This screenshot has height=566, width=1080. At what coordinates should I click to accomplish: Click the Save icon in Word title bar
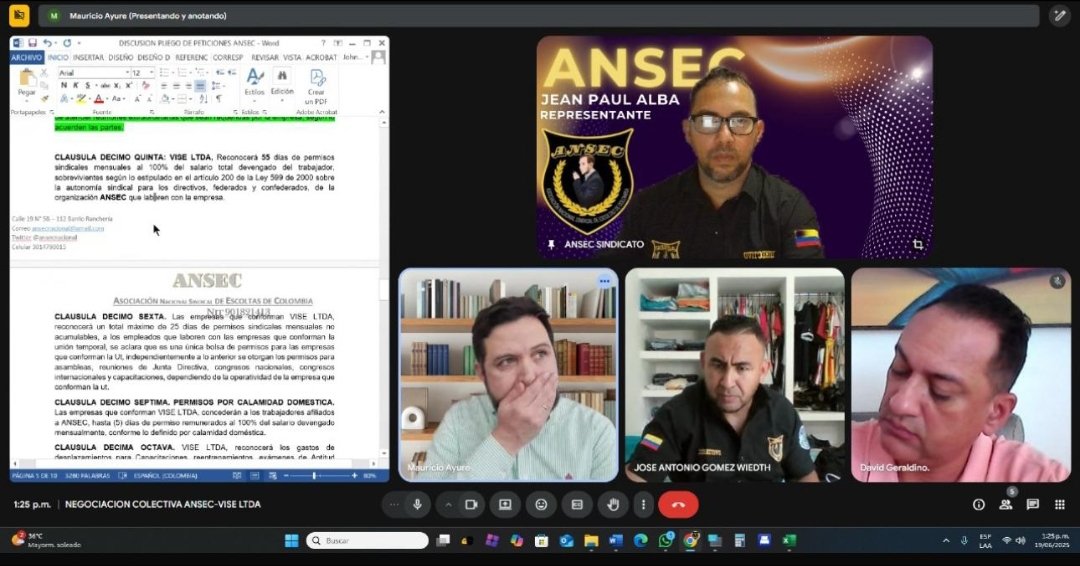point(32,43)
